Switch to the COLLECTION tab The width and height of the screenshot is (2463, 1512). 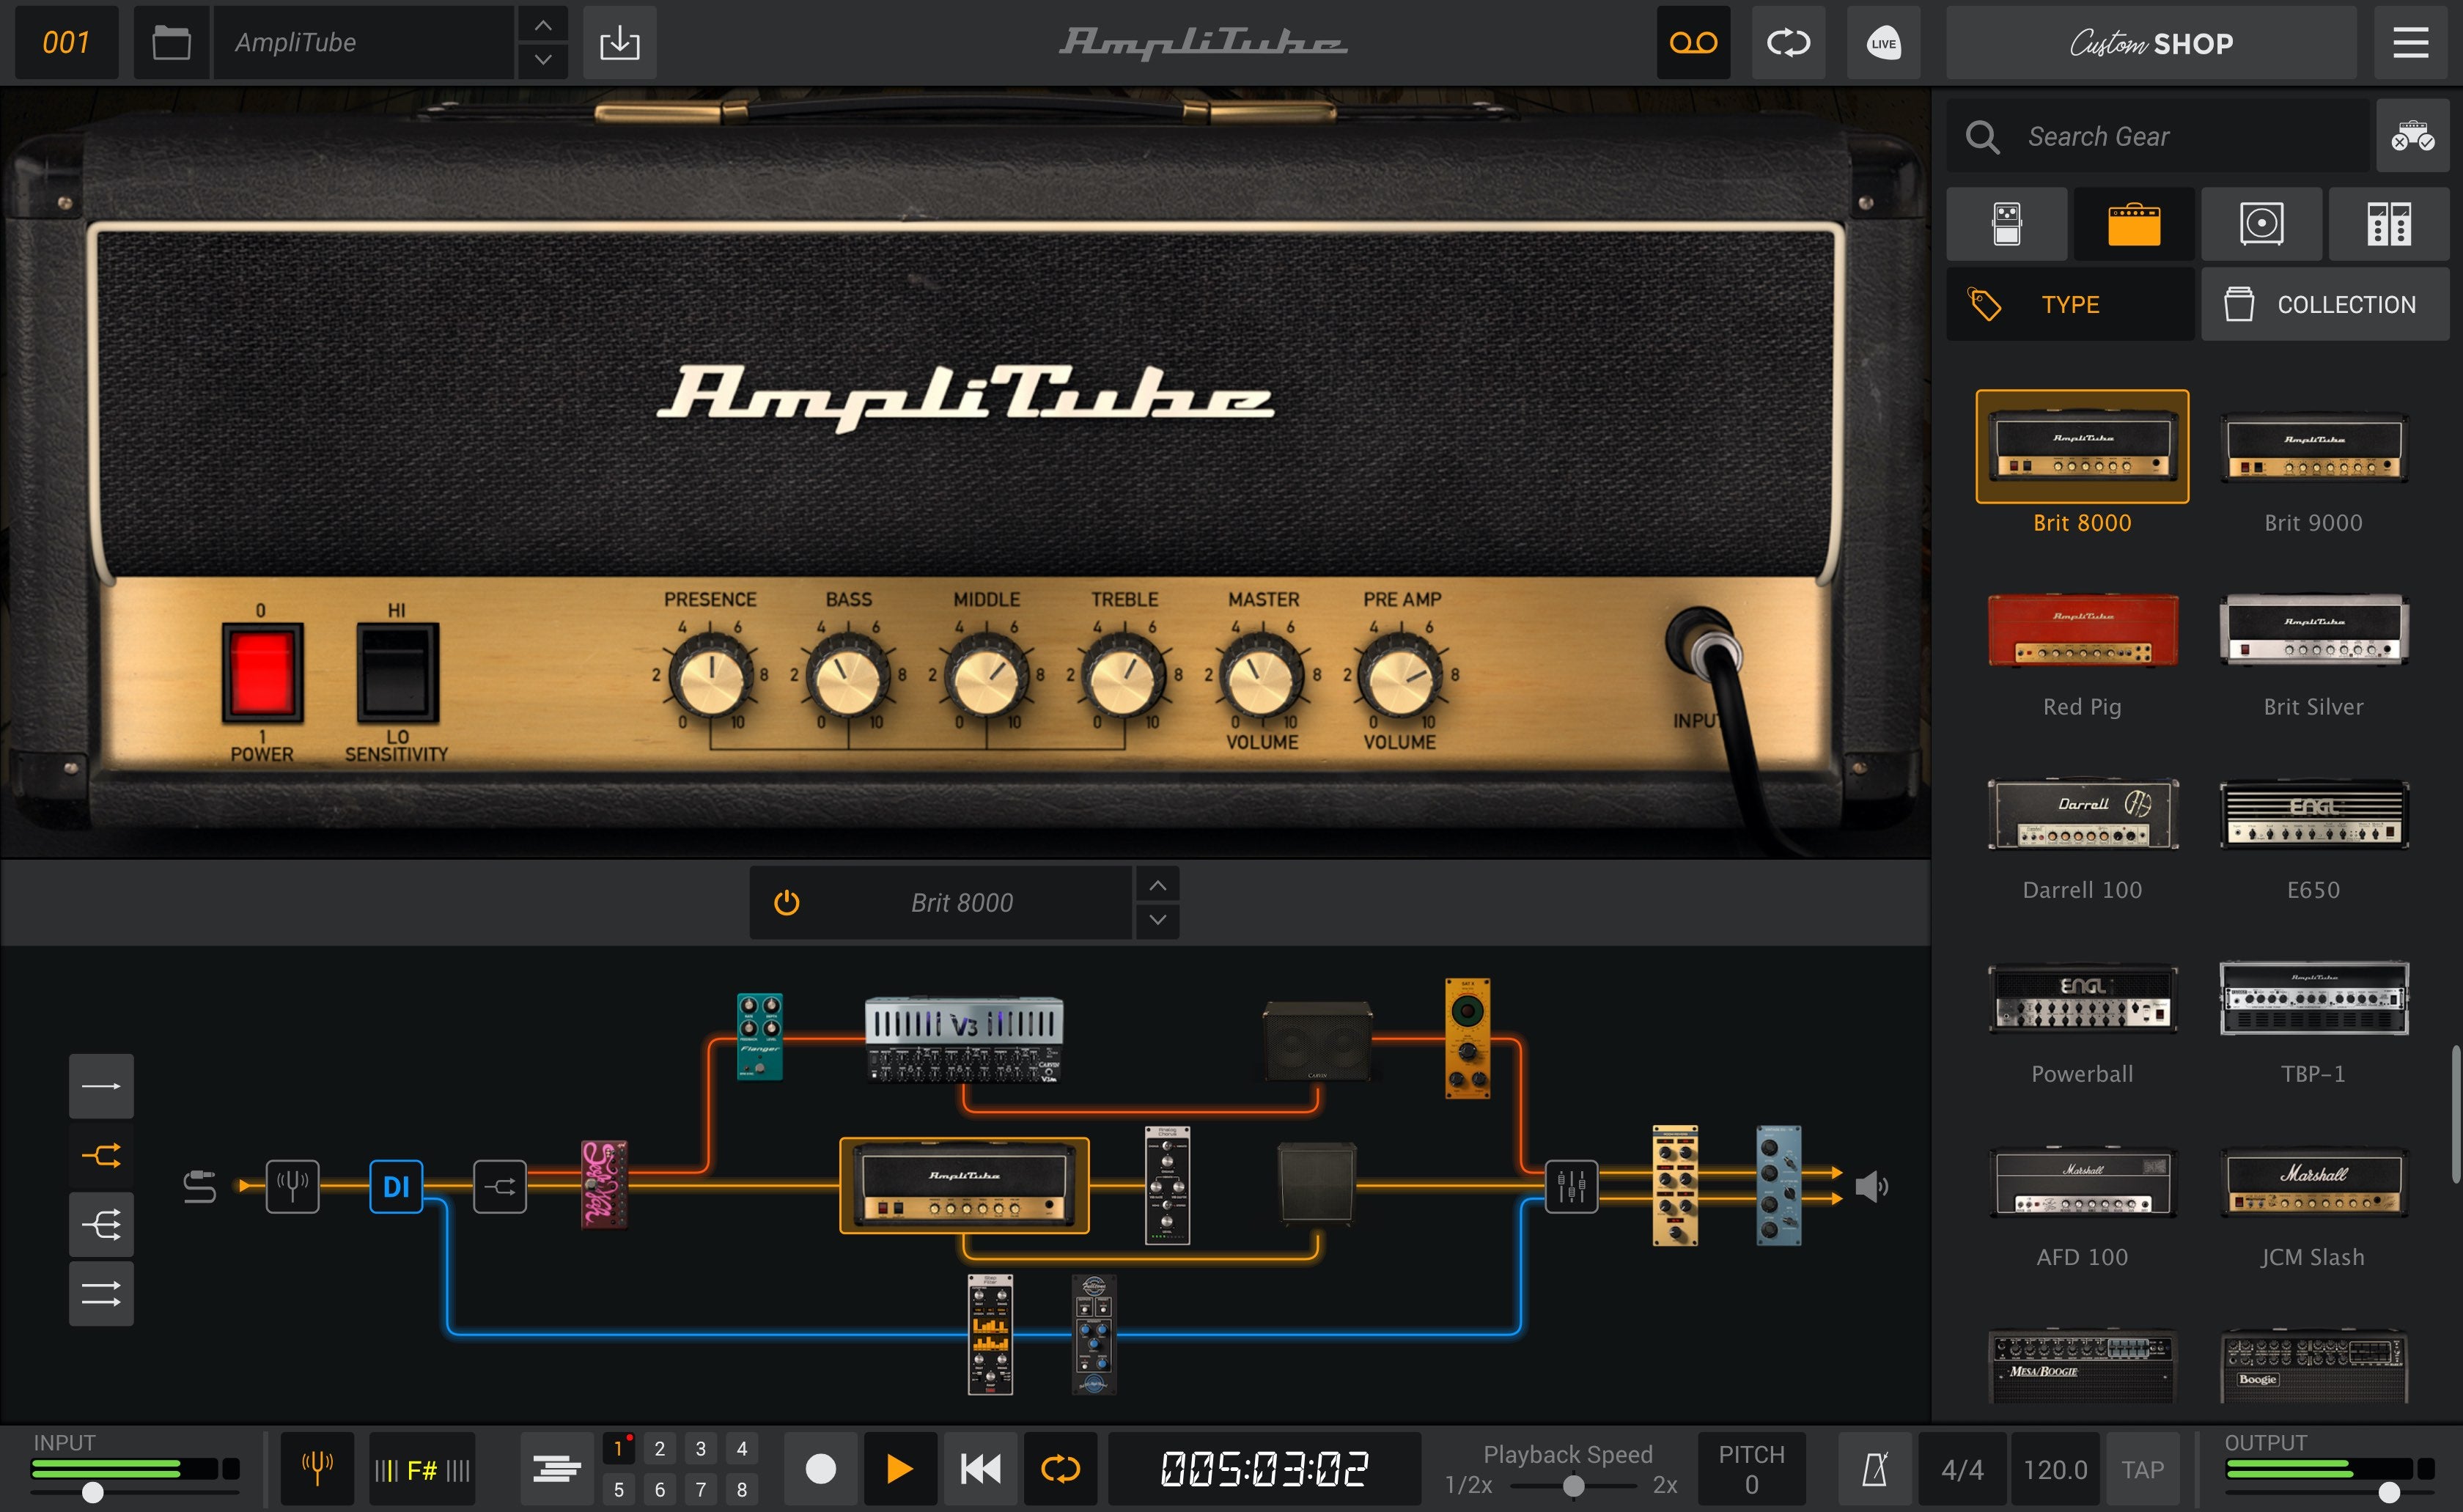[x=2325, y=304]
